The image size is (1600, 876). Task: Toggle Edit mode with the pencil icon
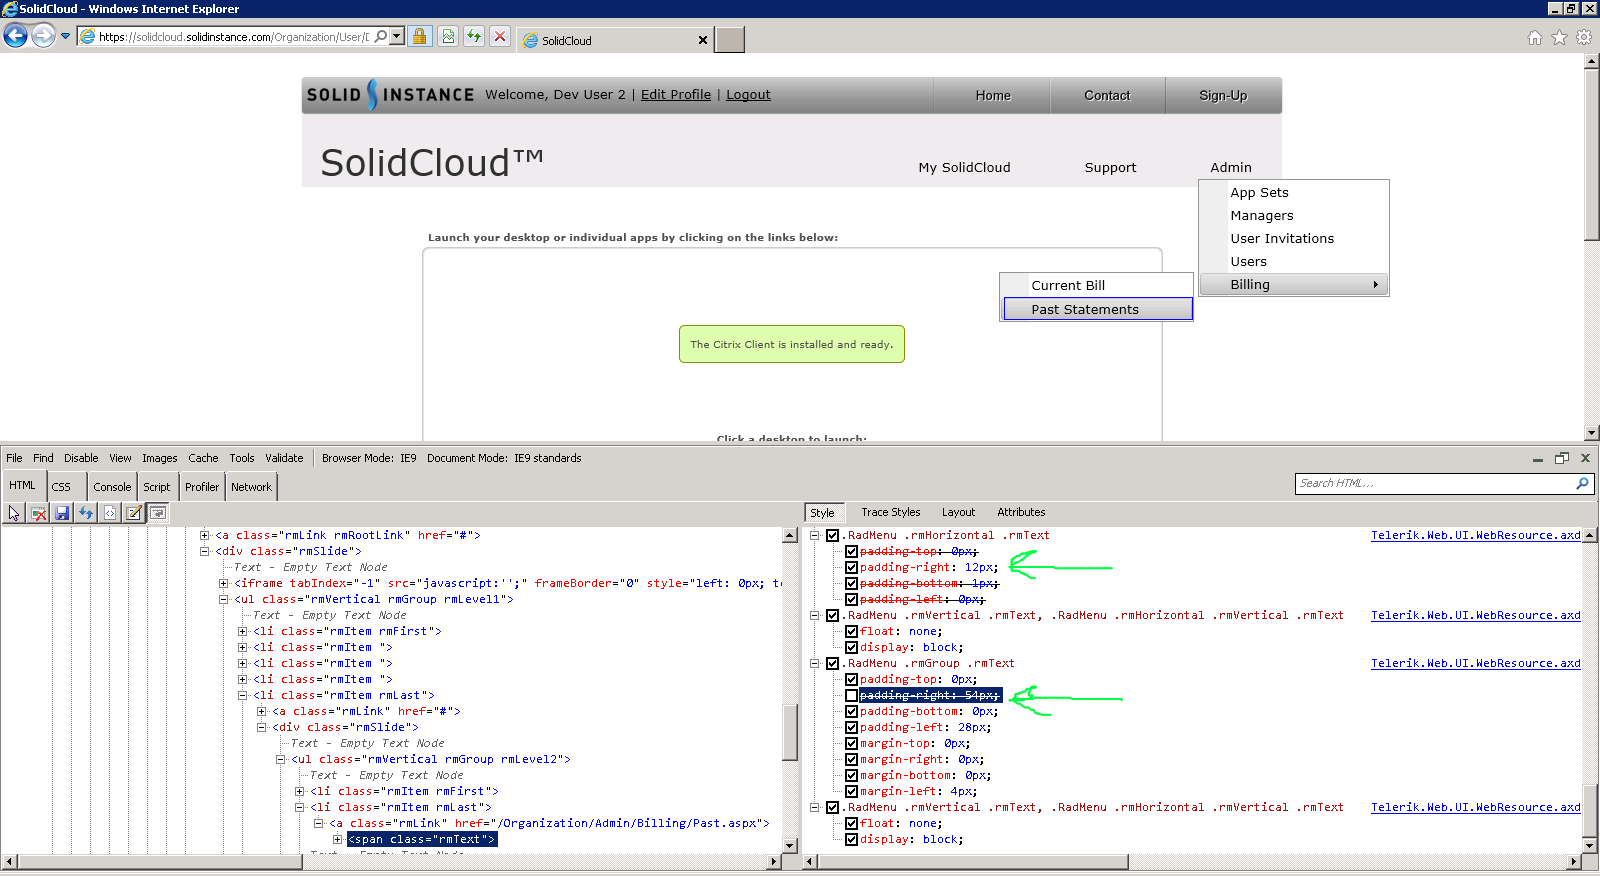click(x=134, y=513)
